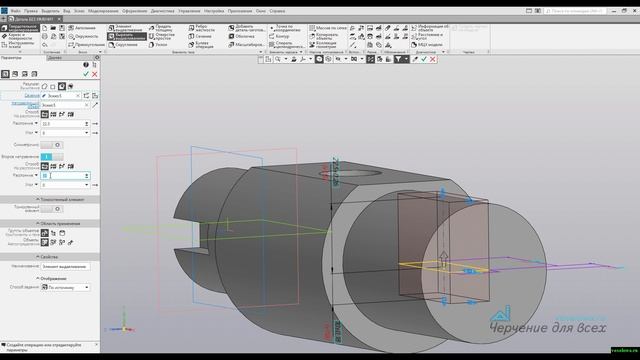This screenshot has height=360, width=640.
Task: Select Копировать объекты command
Action: click(324, 36)
